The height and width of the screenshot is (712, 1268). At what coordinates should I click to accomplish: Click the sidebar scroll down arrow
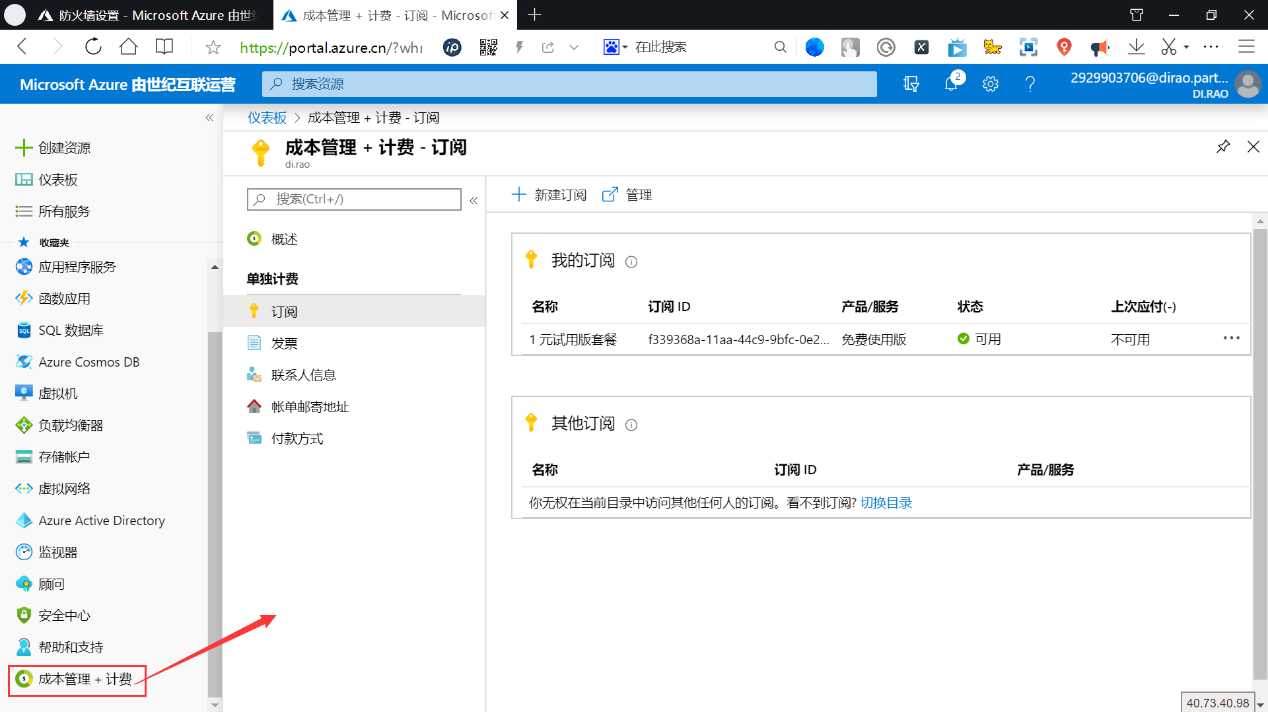click(x=215, y=704)
